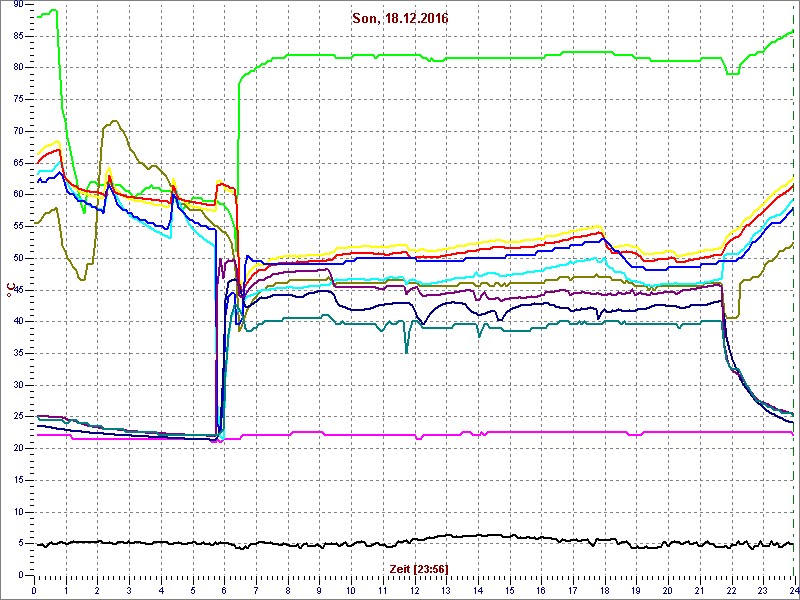Click the "Zeit [23:56]" time axis label
The height and width of the screenshot is (600, 800).
[x=419, y=568]
